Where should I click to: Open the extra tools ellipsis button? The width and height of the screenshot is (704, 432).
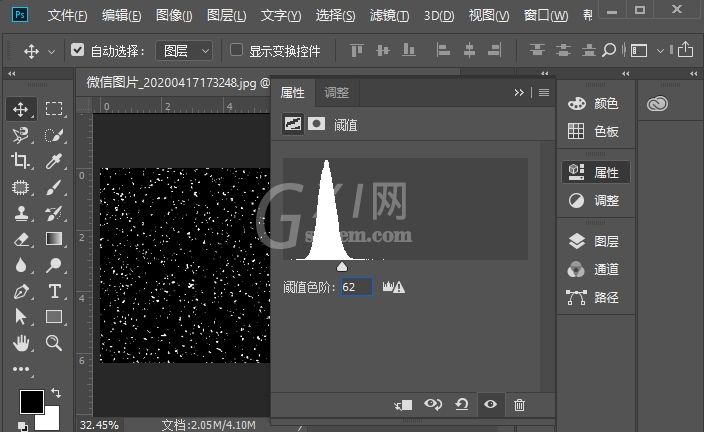coord(21,369)
